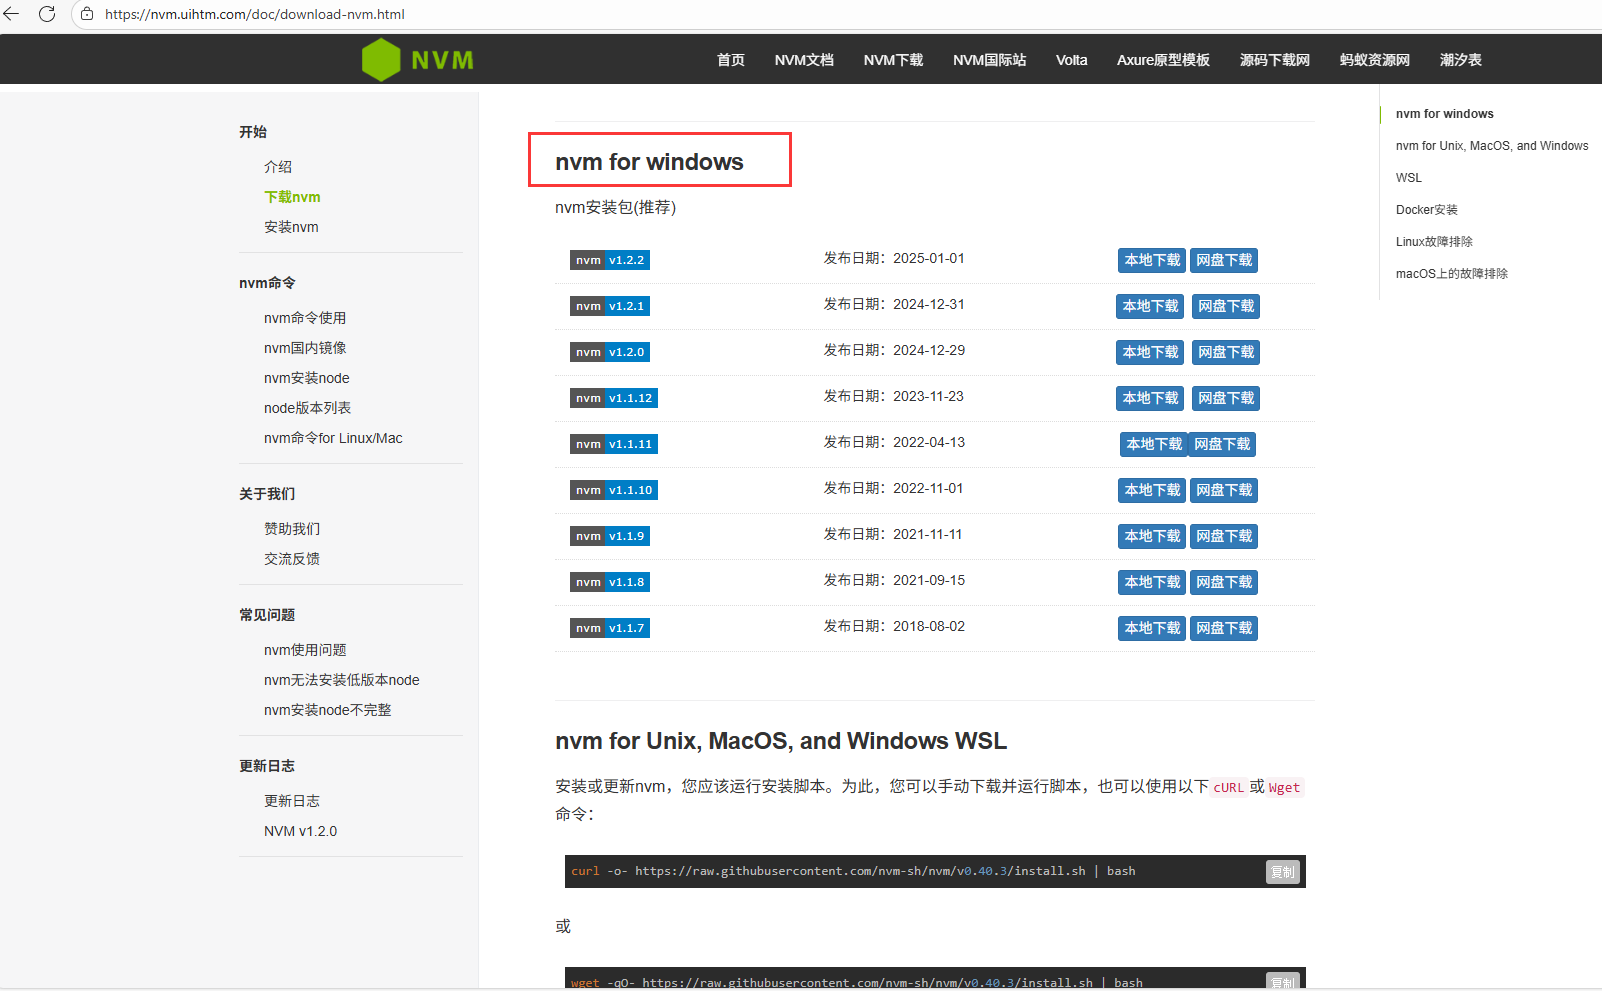Screen dimensions: 1602x991
Task: Open the 潮汐表 nav link
Action: [1461, 60]
